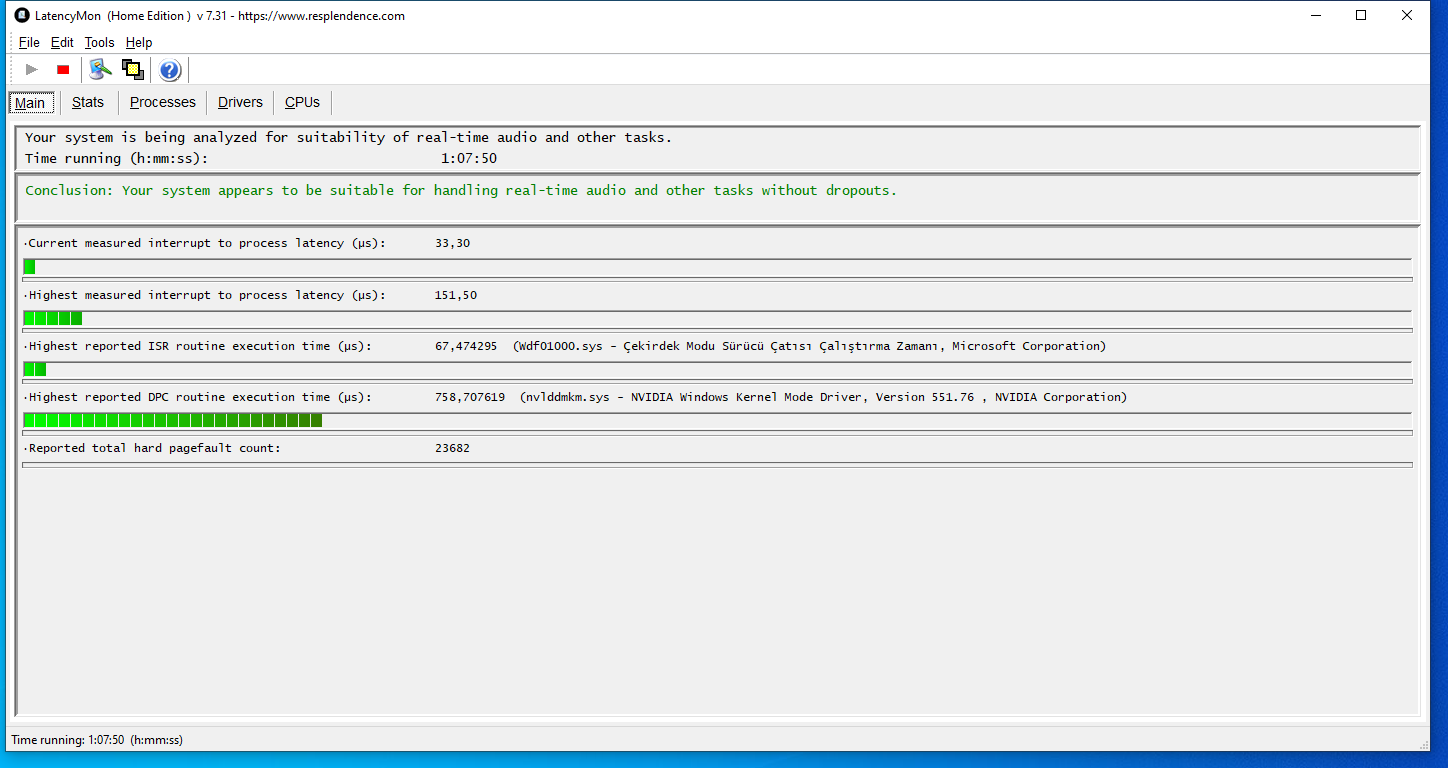The width and height of the screenshot is (1448, 768).
Task: Click the computer with magnifier toolbar icon
Action: [x=100, y=69]
